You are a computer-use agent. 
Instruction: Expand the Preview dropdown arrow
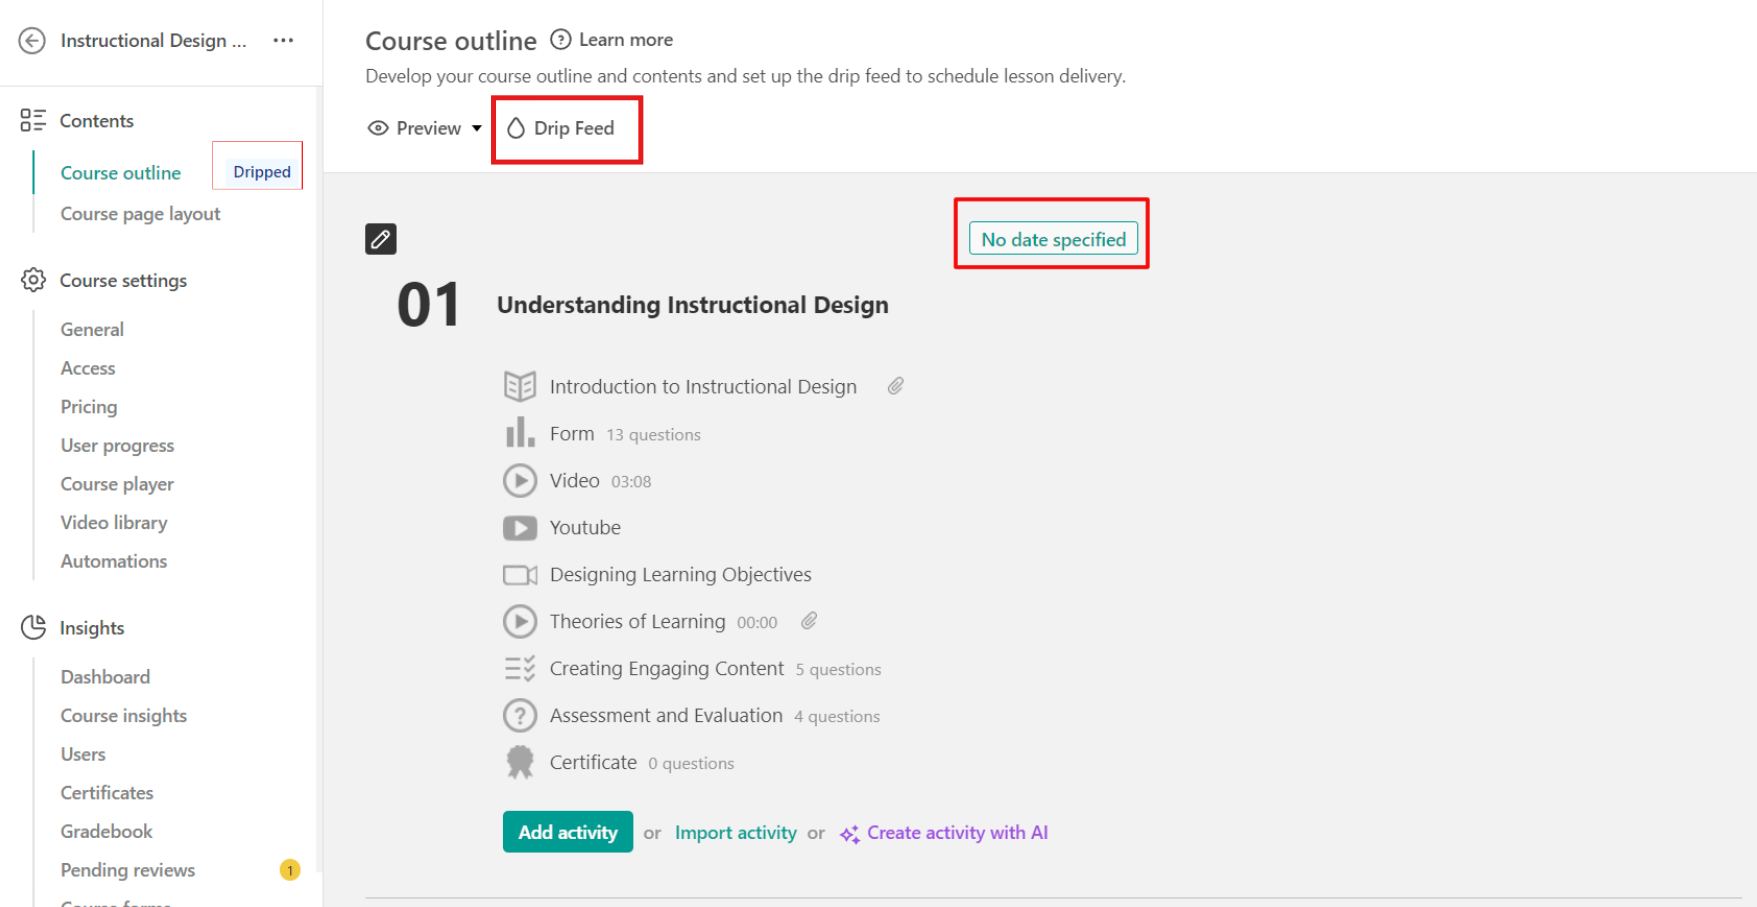point(477,129)
